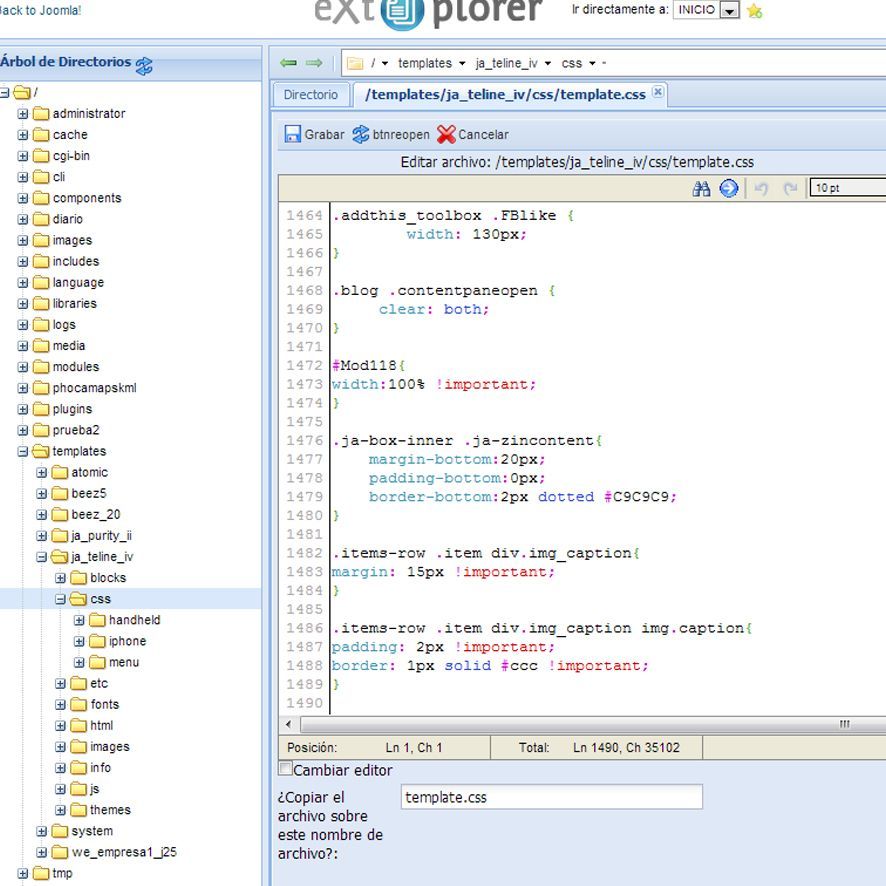Image resolution: width=886 pixels, height=886 pixels.
Task: Select the /templates/ja_teline_iv/css/template.css tab
Action: coord(505,94)
